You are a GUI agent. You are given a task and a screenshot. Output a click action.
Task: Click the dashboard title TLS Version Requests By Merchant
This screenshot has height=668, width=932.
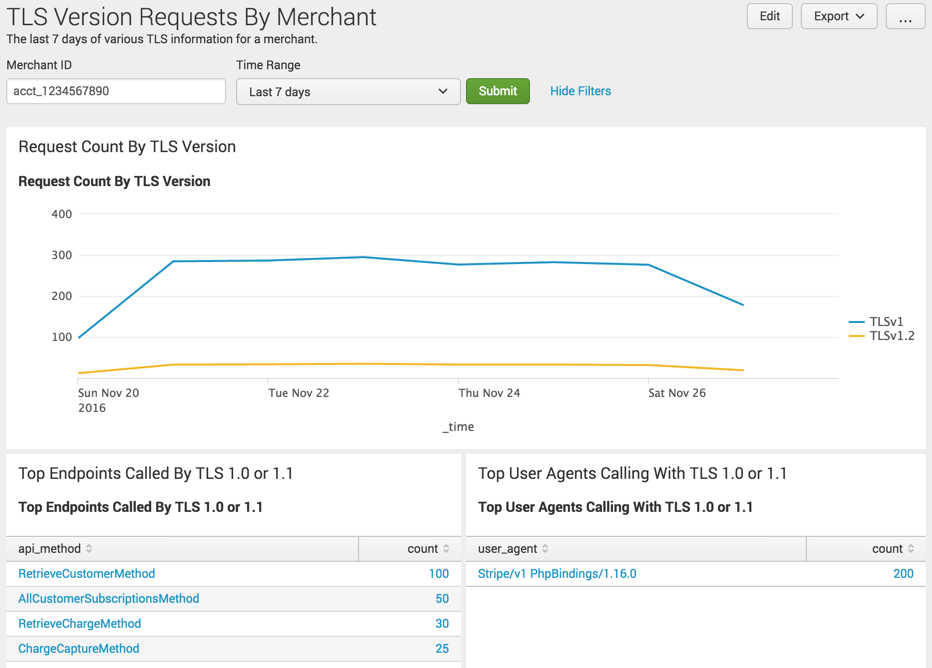click(x=191, y=17)
